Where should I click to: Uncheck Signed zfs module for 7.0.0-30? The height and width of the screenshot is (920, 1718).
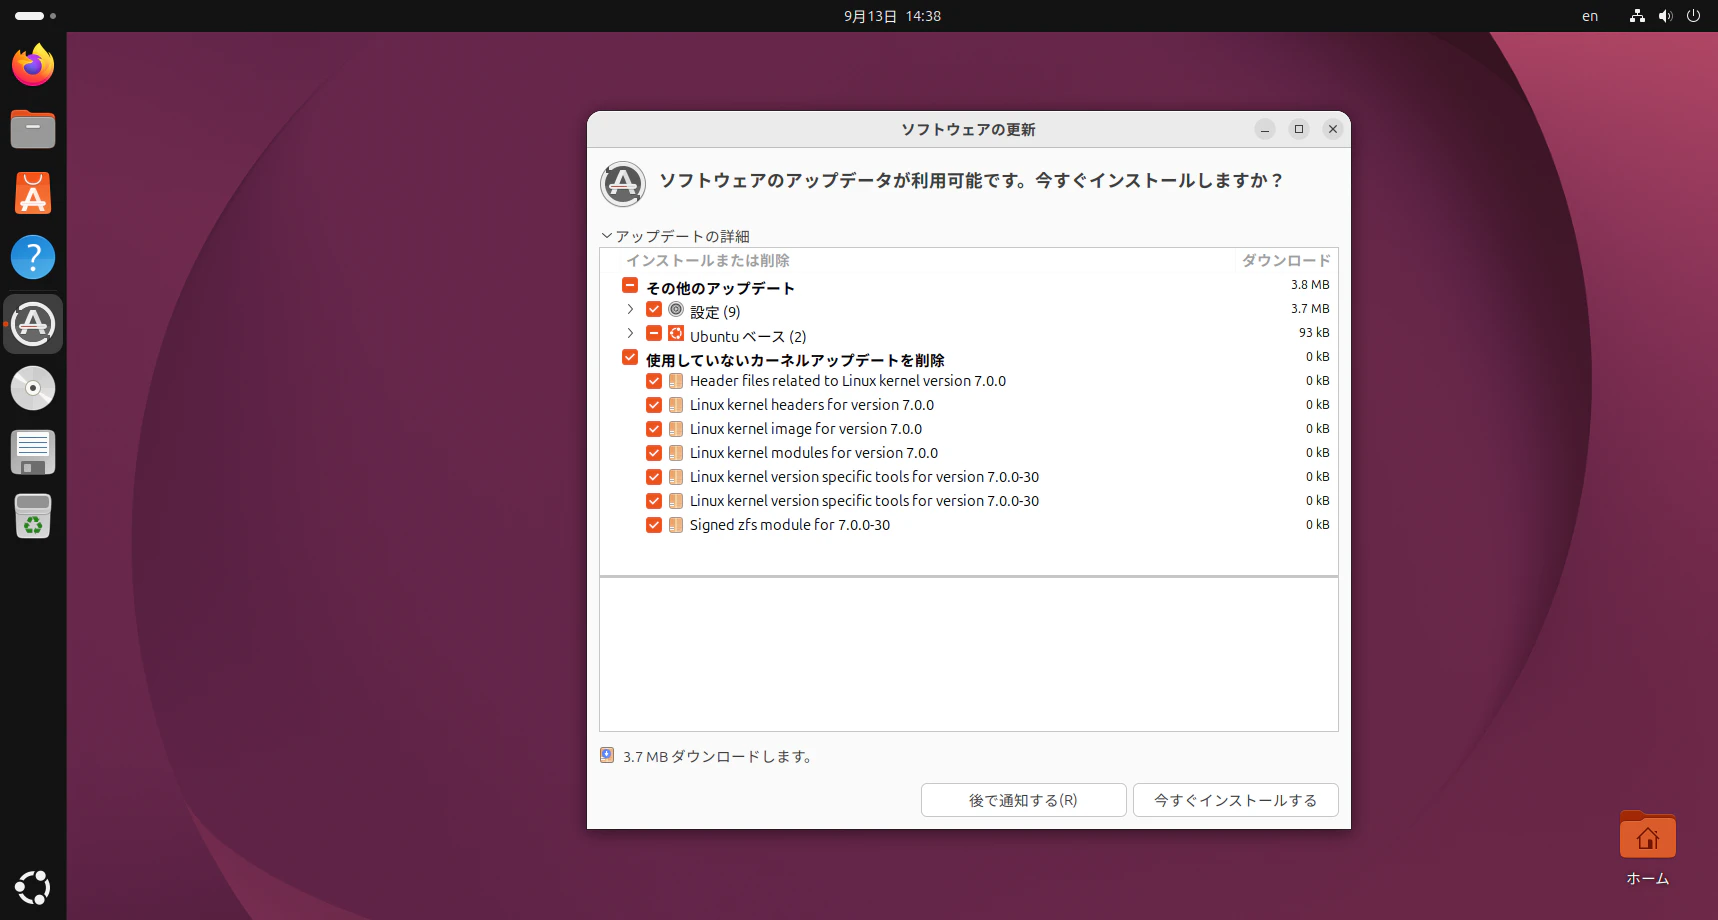(654, 525)
